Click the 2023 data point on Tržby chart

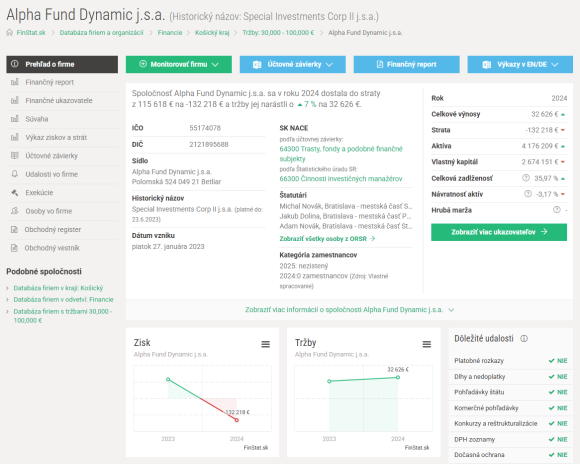tap(329, 381)
